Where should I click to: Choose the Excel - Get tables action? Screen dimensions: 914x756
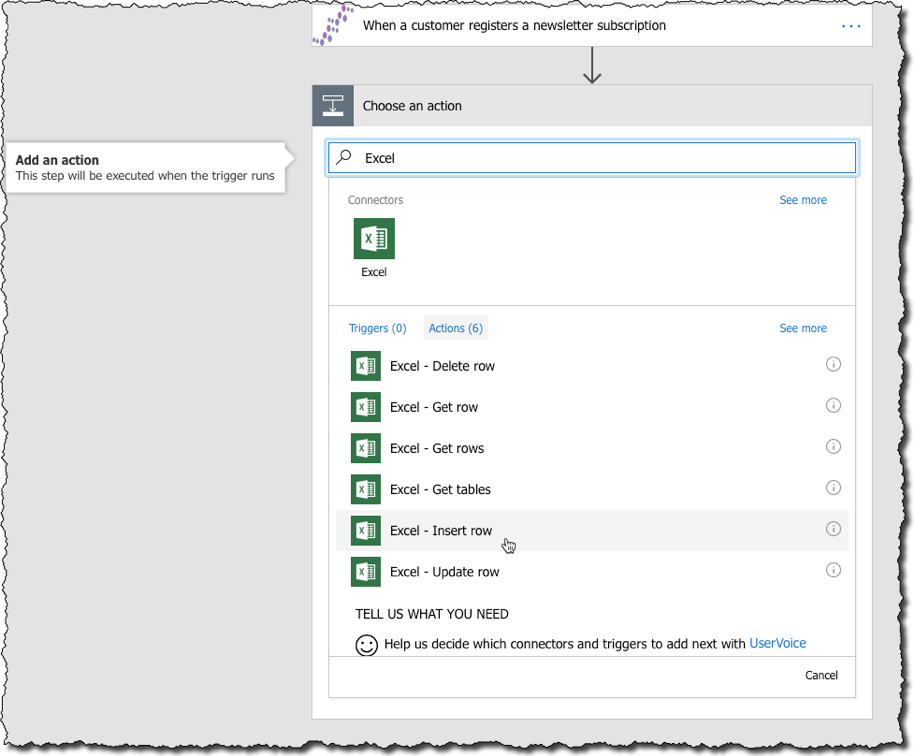592,489
